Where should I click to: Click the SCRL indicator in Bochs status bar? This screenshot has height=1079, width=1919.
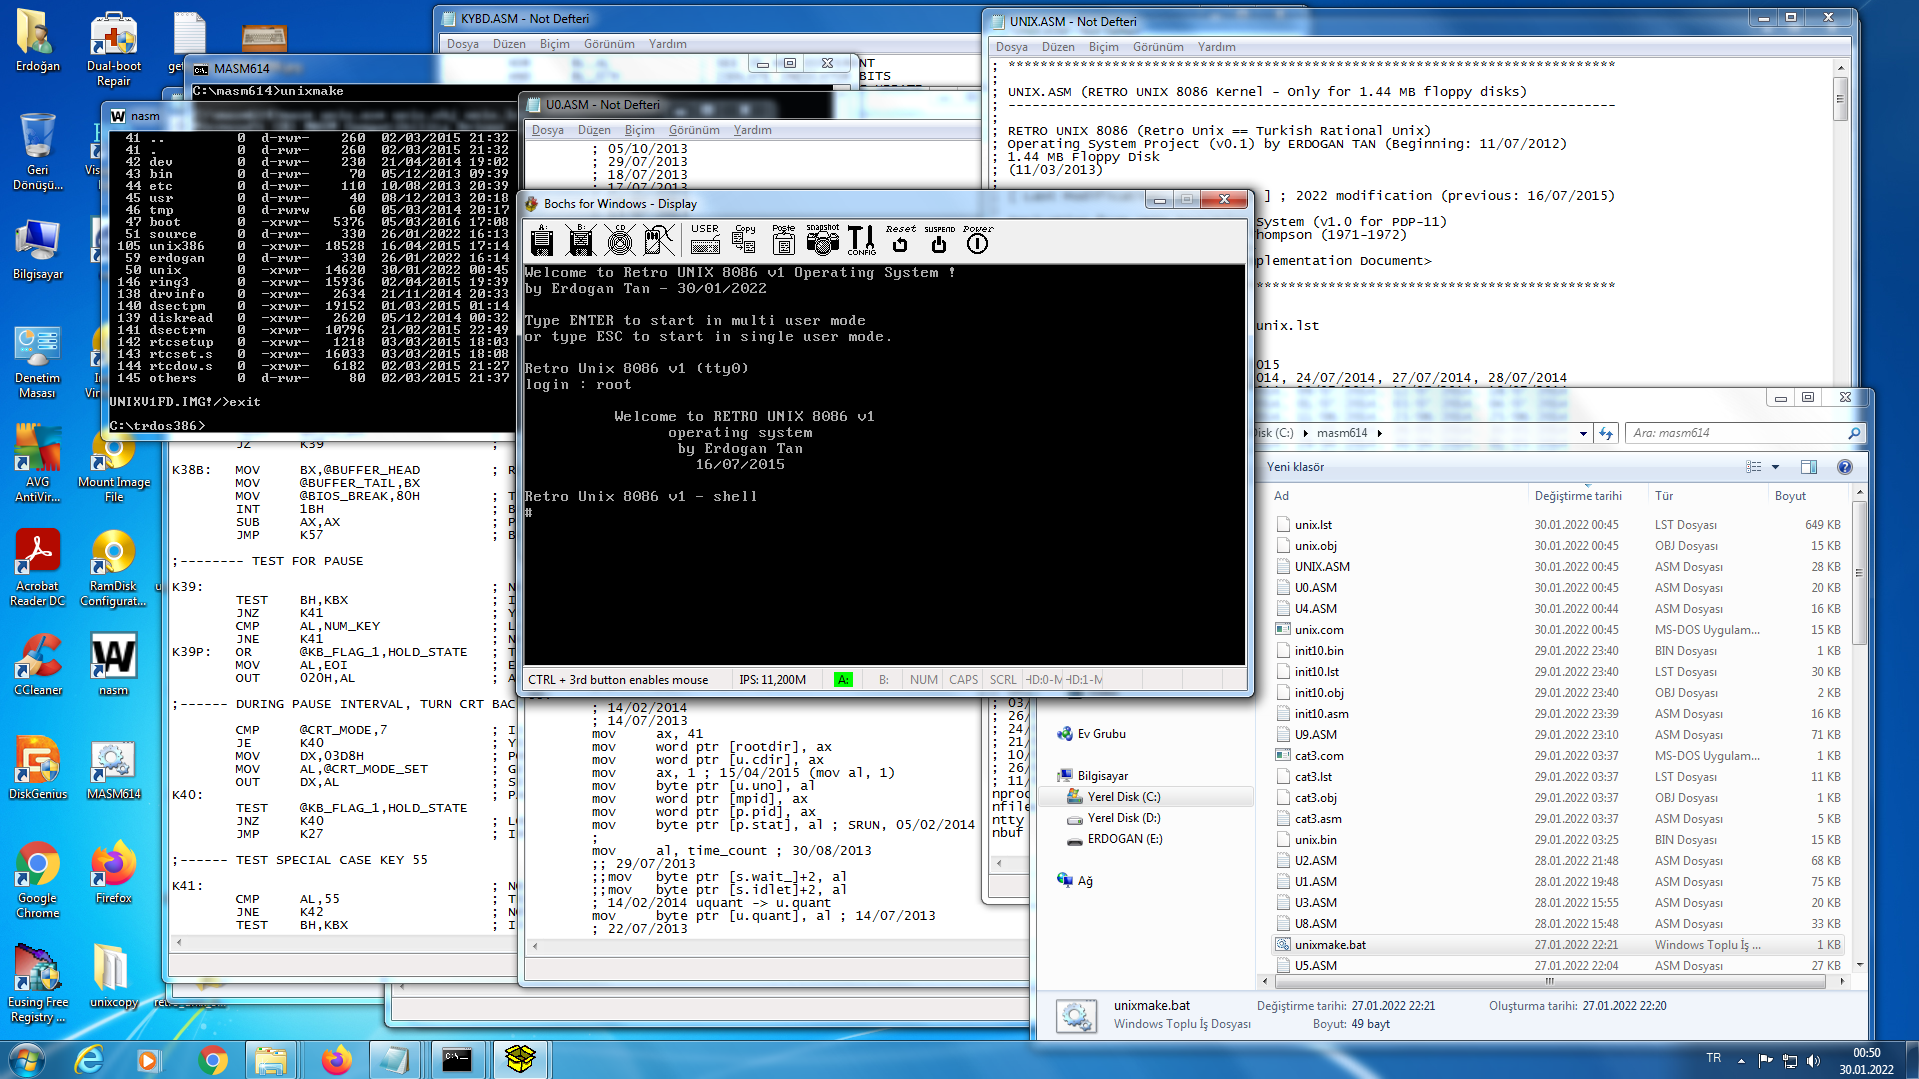coord(1003,680)
